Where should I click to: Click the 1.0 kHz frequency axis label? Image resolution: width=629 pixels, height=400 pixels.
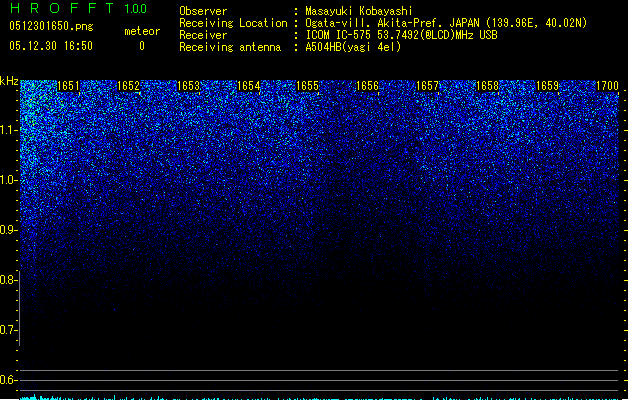coord(9,180)
